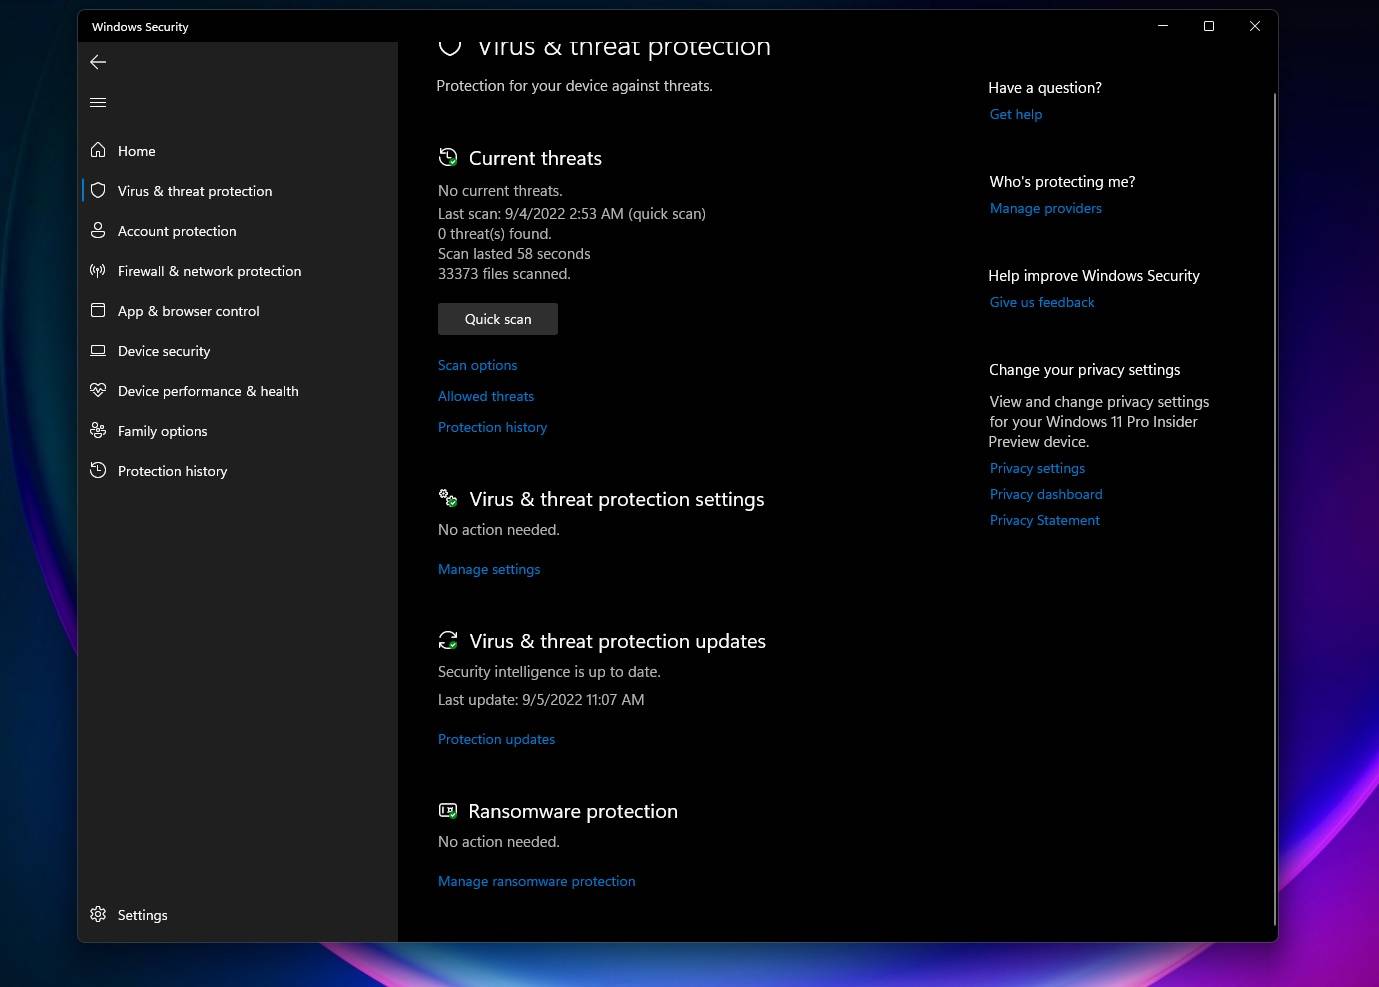
Task: Select Virus & threat protection in sidebar
Action: 194,190
